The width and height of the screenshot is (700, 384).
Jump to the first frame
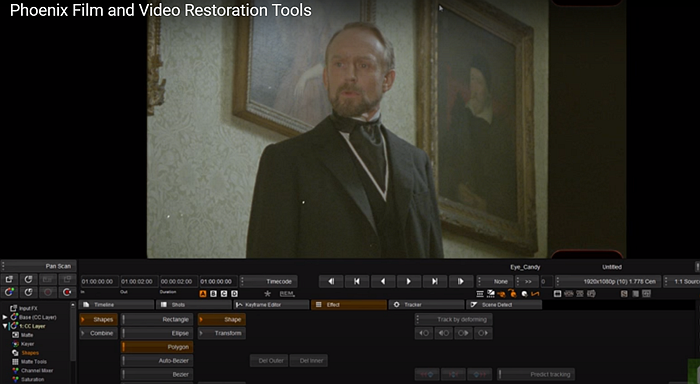[357, 281]
